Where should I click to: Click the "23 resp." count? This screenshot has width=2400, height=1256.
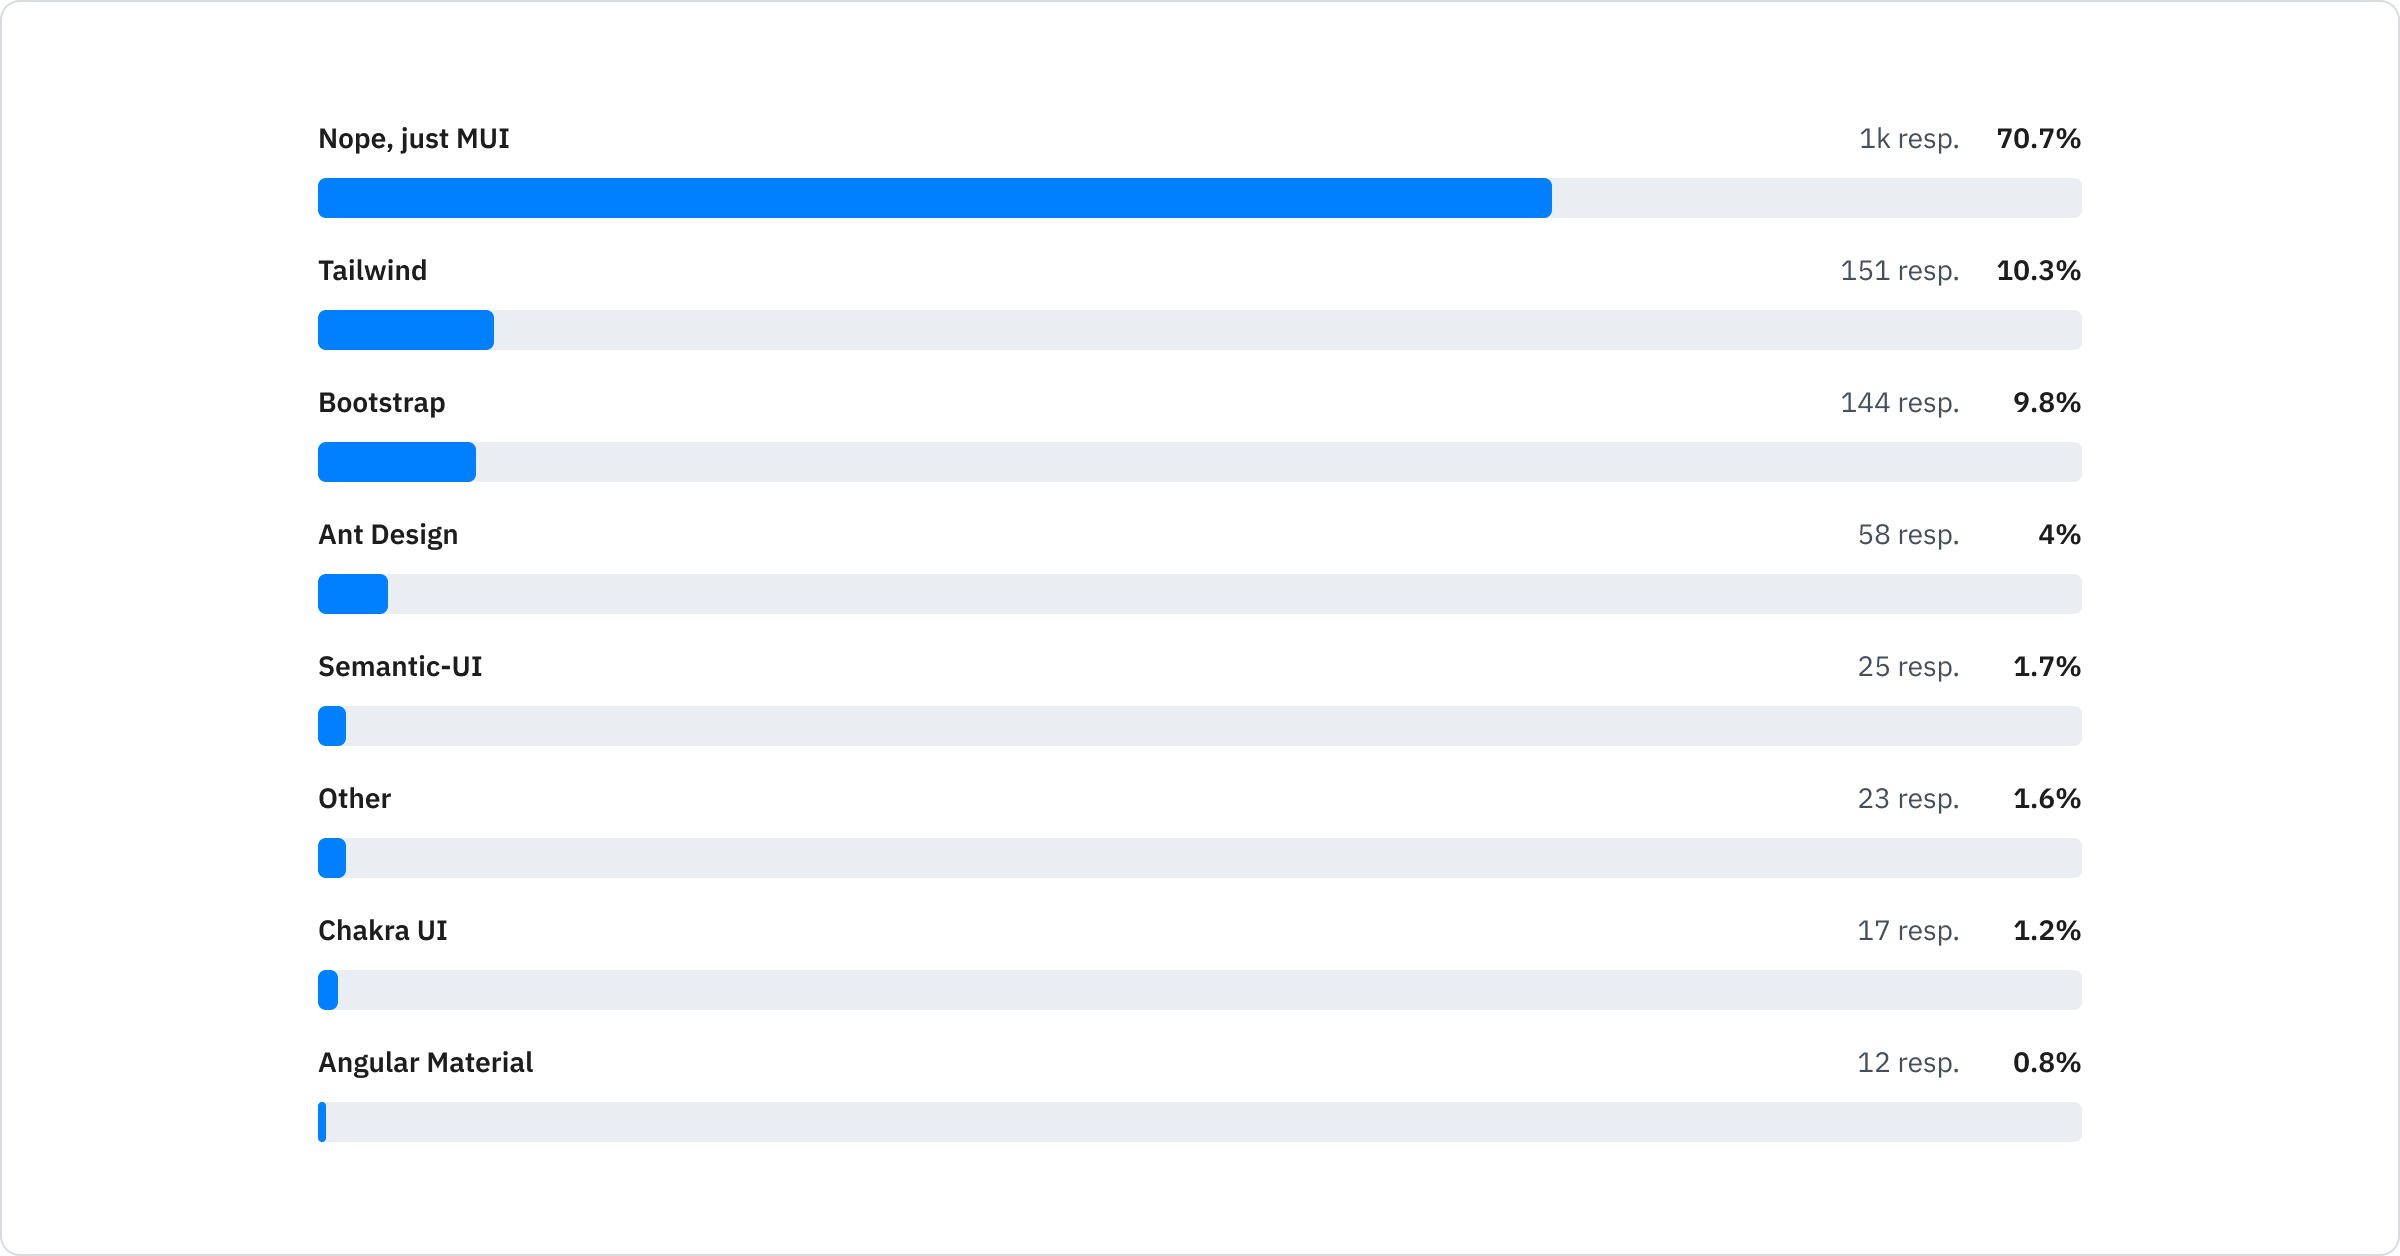[1908, 798]
